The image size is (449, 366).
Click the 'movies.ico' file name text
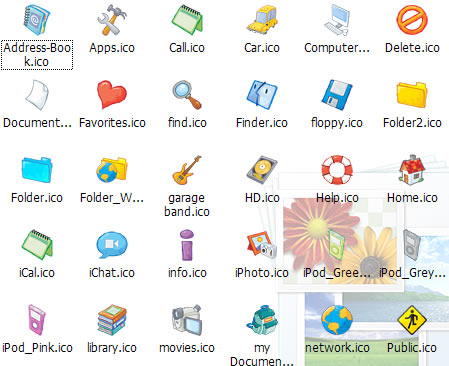click(187, 348)
